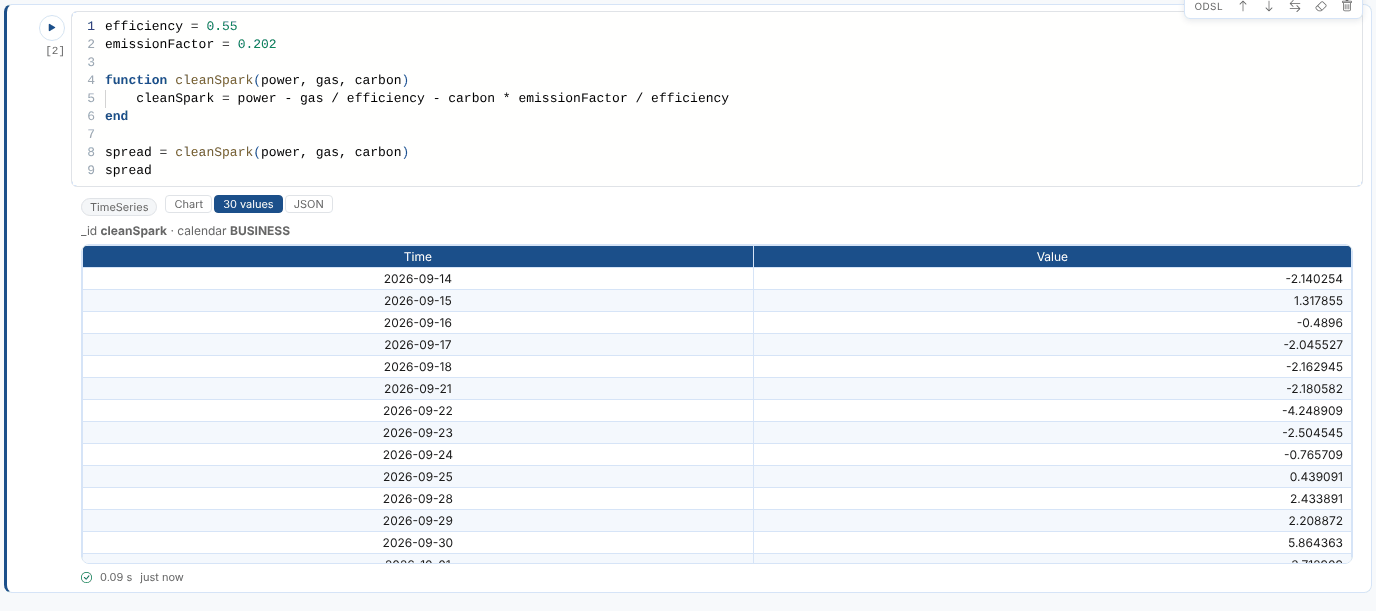Image resolution: width=1376 pixels, height=611 pixels.
Task: Click the Value column header
Action: pos(1052,257)
